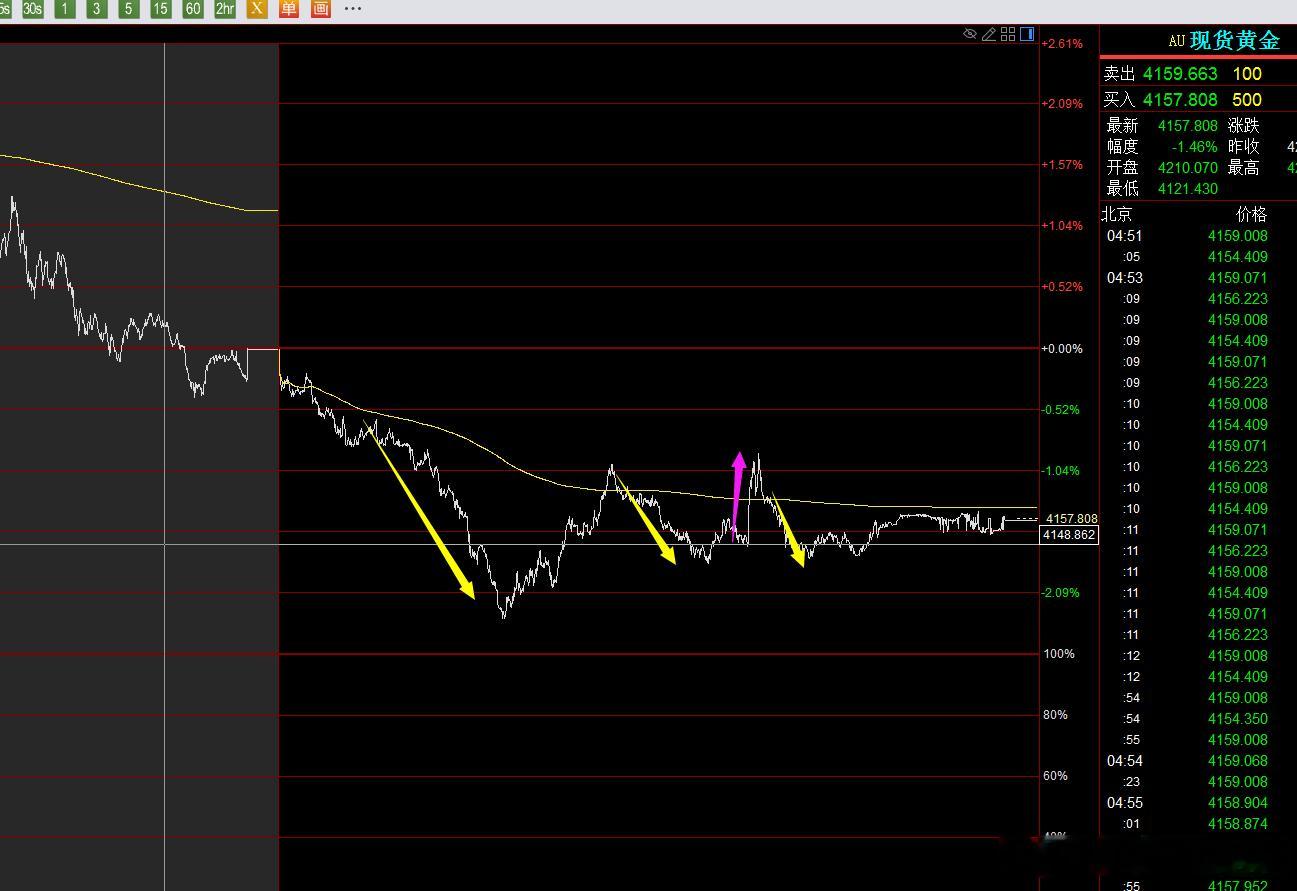Click tick price 4158.904
This screenshot has height=891, width=1297.
point(1238,803)
